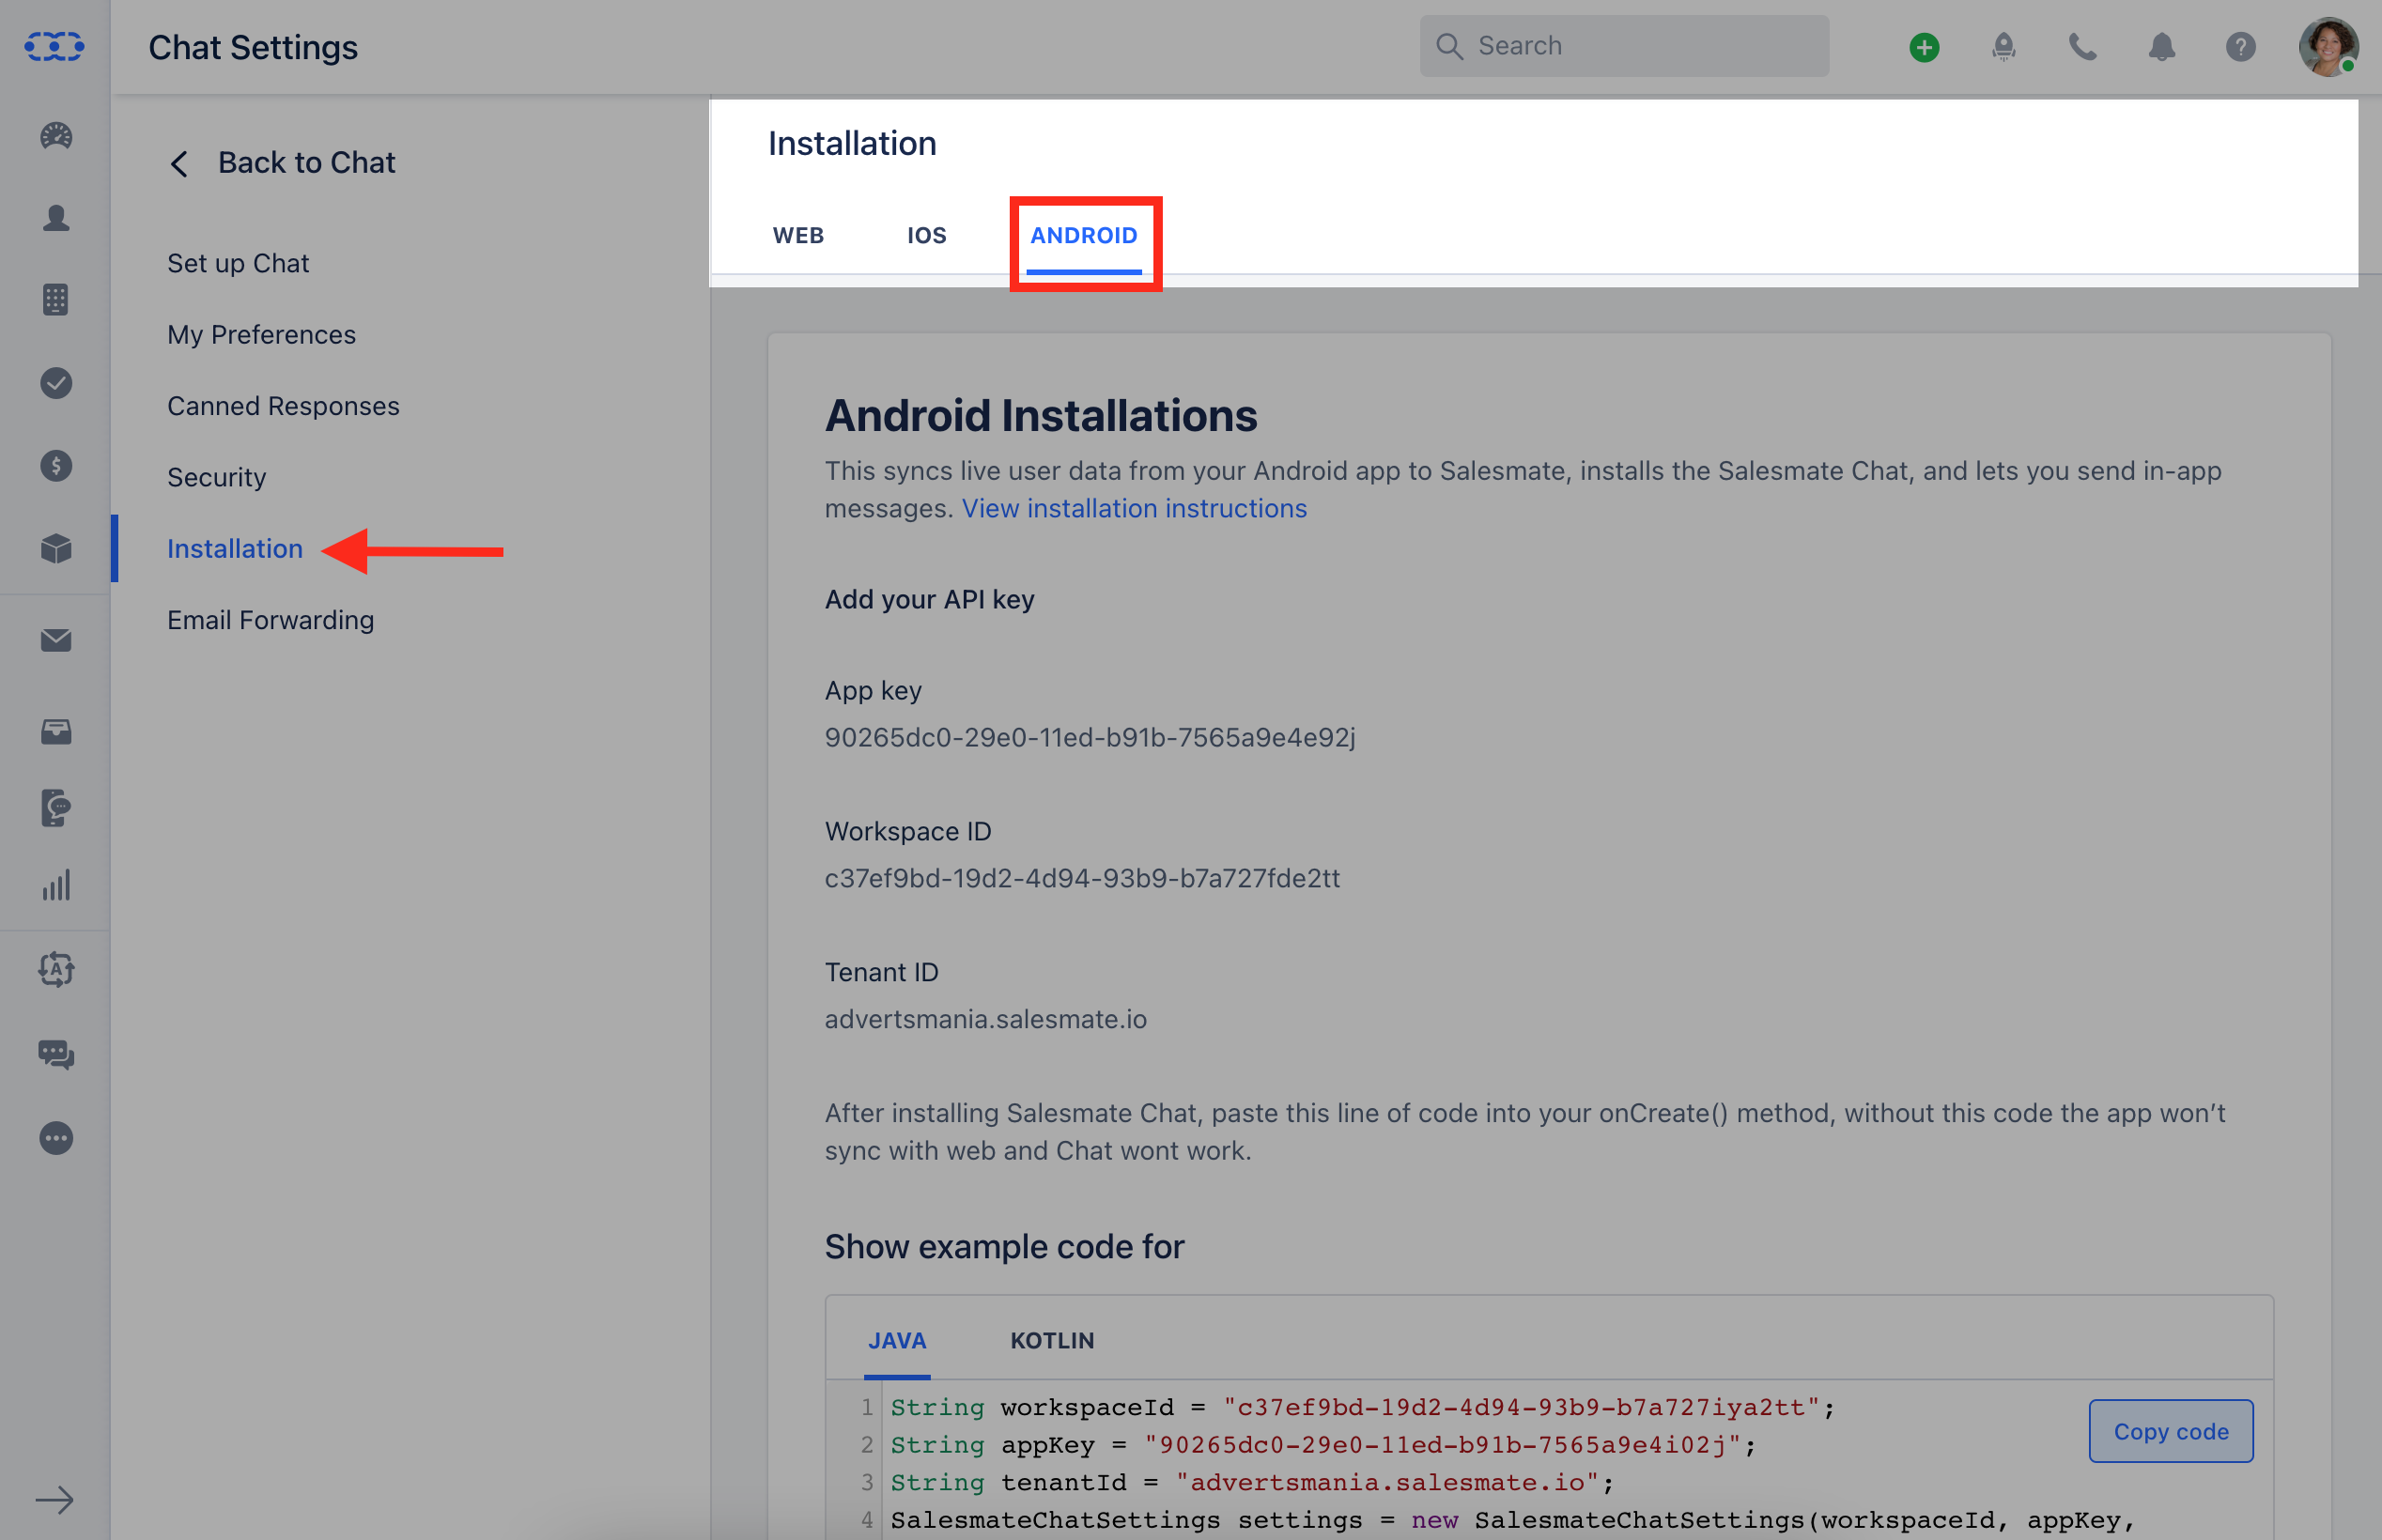
Task: Click the Workspace ID value c37ef9bd
Action: click(1082, 878)
